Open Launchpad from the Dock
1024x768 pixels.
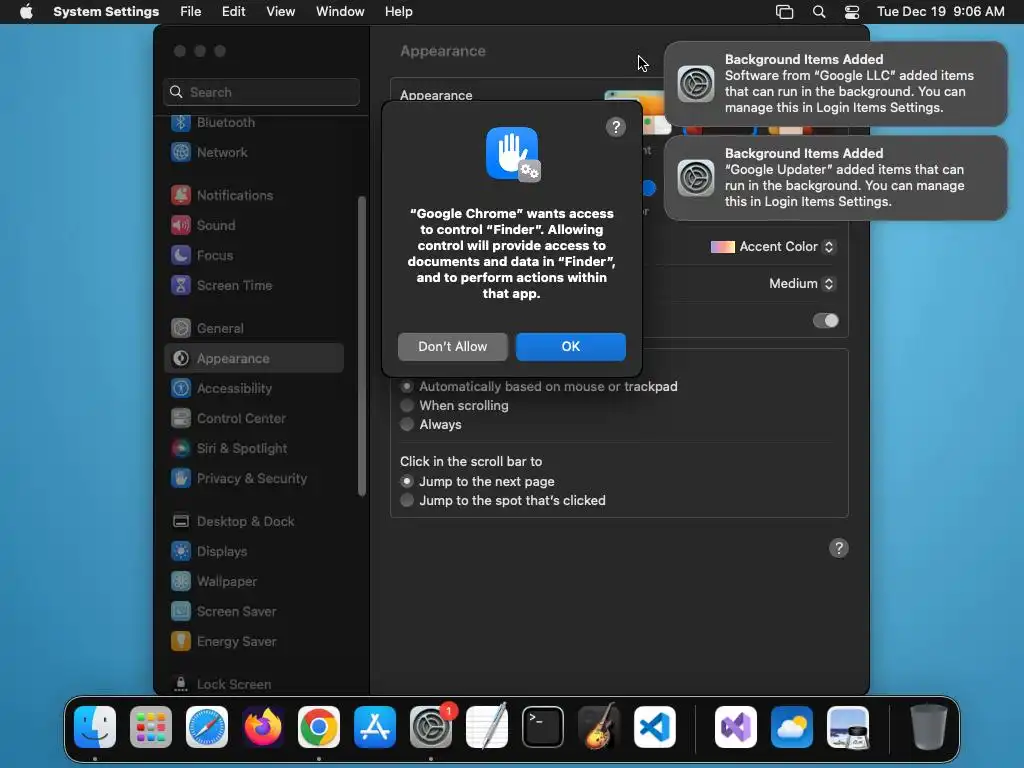click(151, 727)
